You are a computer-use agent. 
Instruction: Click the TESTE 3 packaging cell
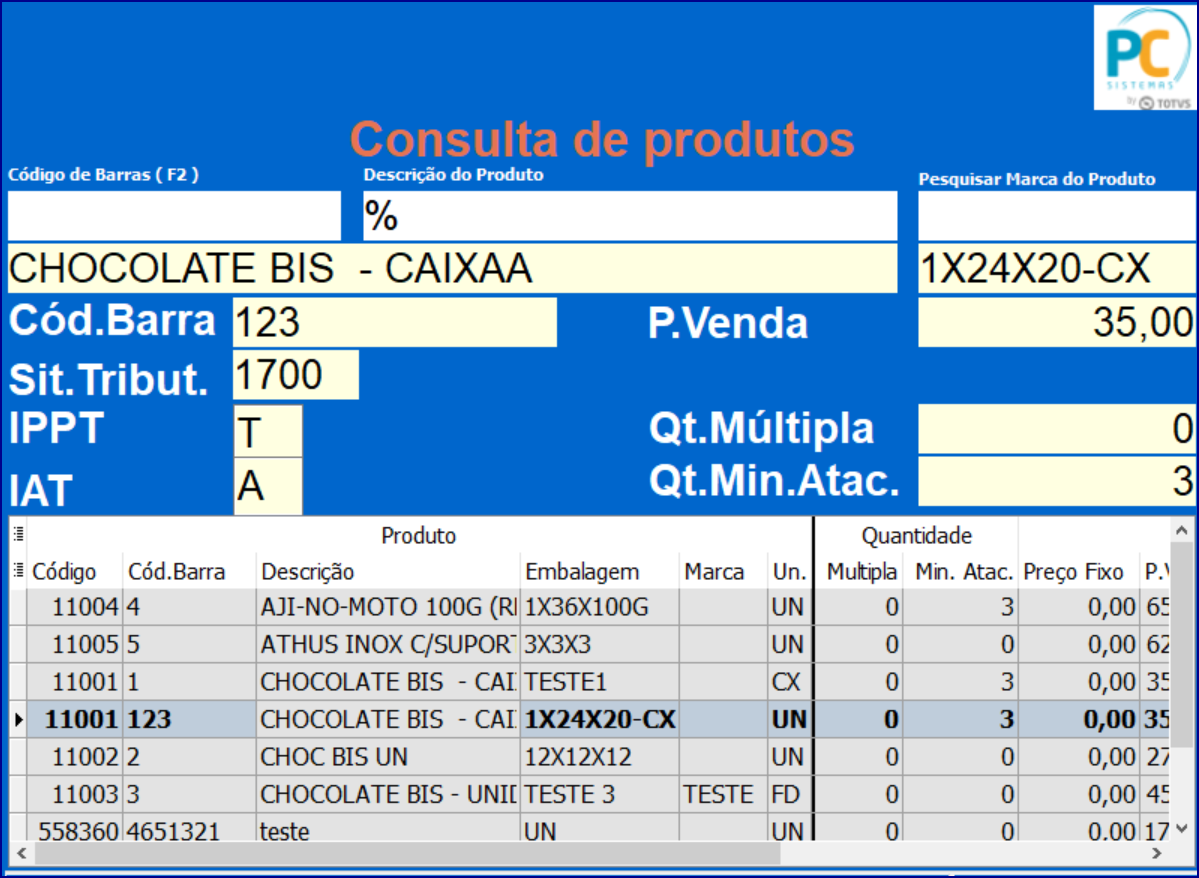point(600,795)
